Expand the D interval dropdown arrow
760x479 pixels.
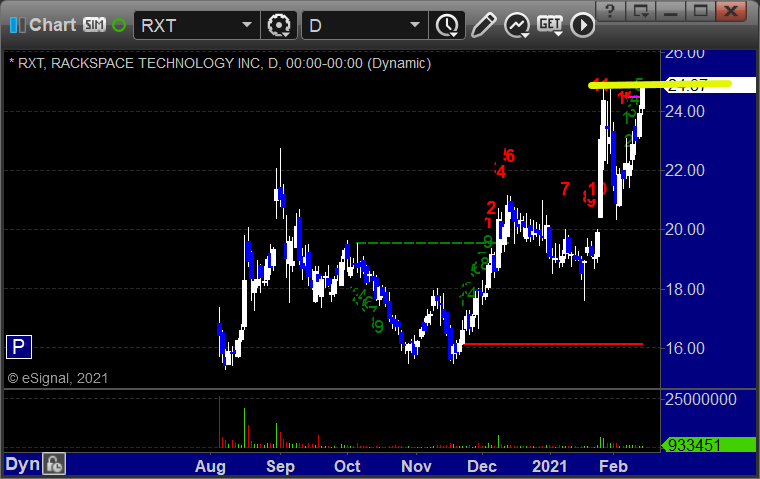(x=414, y=25)
